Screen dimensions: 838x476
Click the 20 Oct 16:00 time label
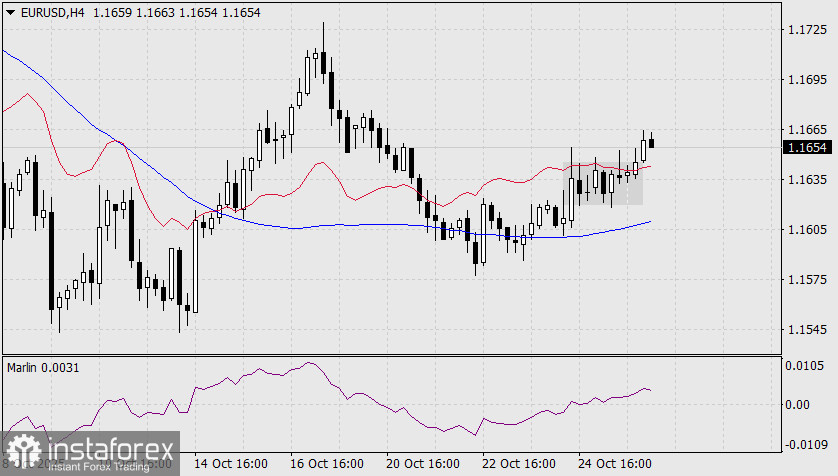(423, 463)
